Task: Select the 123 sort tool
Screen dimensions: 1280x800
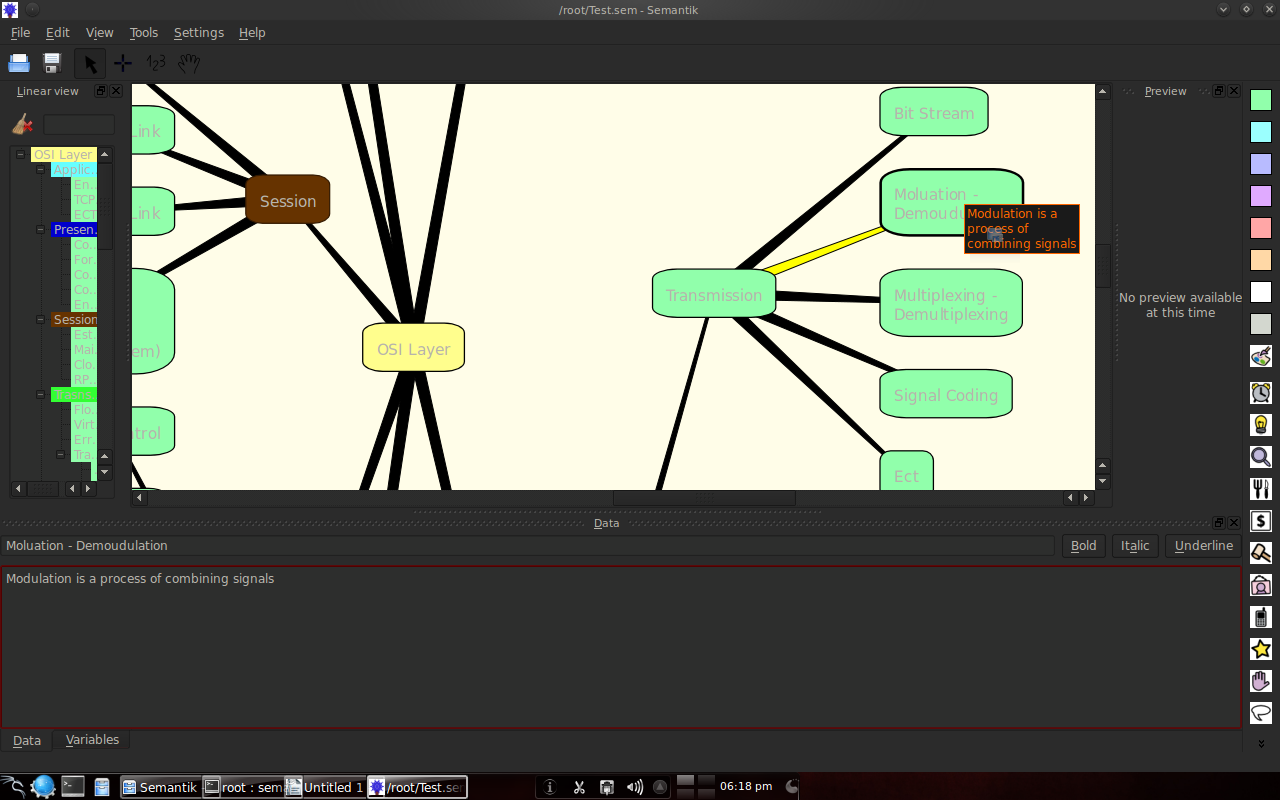Action: pyautogui.click(x=156, y=63)
